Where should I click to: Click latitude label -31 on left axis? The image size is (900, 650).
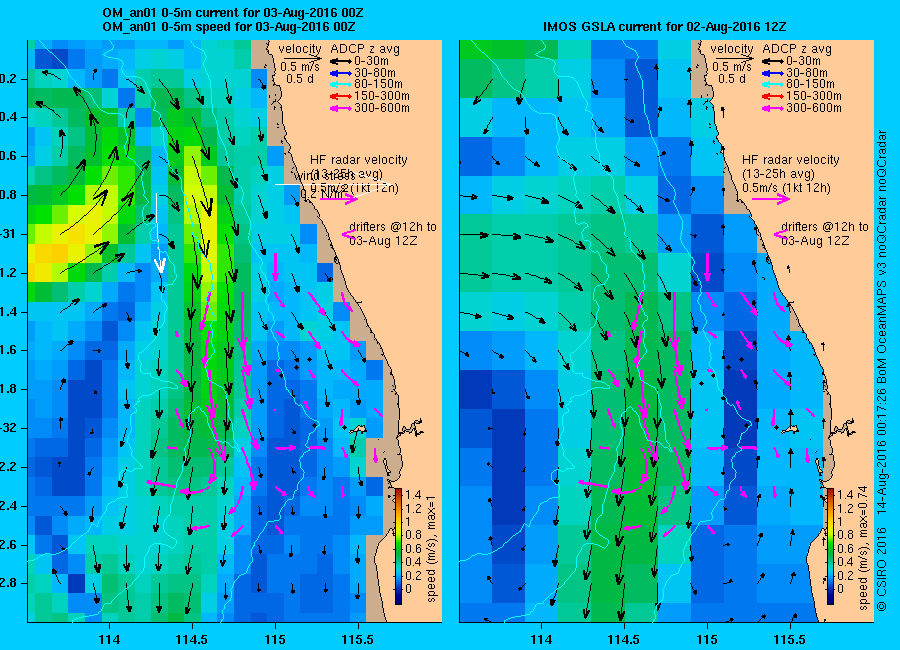point(8,234)
